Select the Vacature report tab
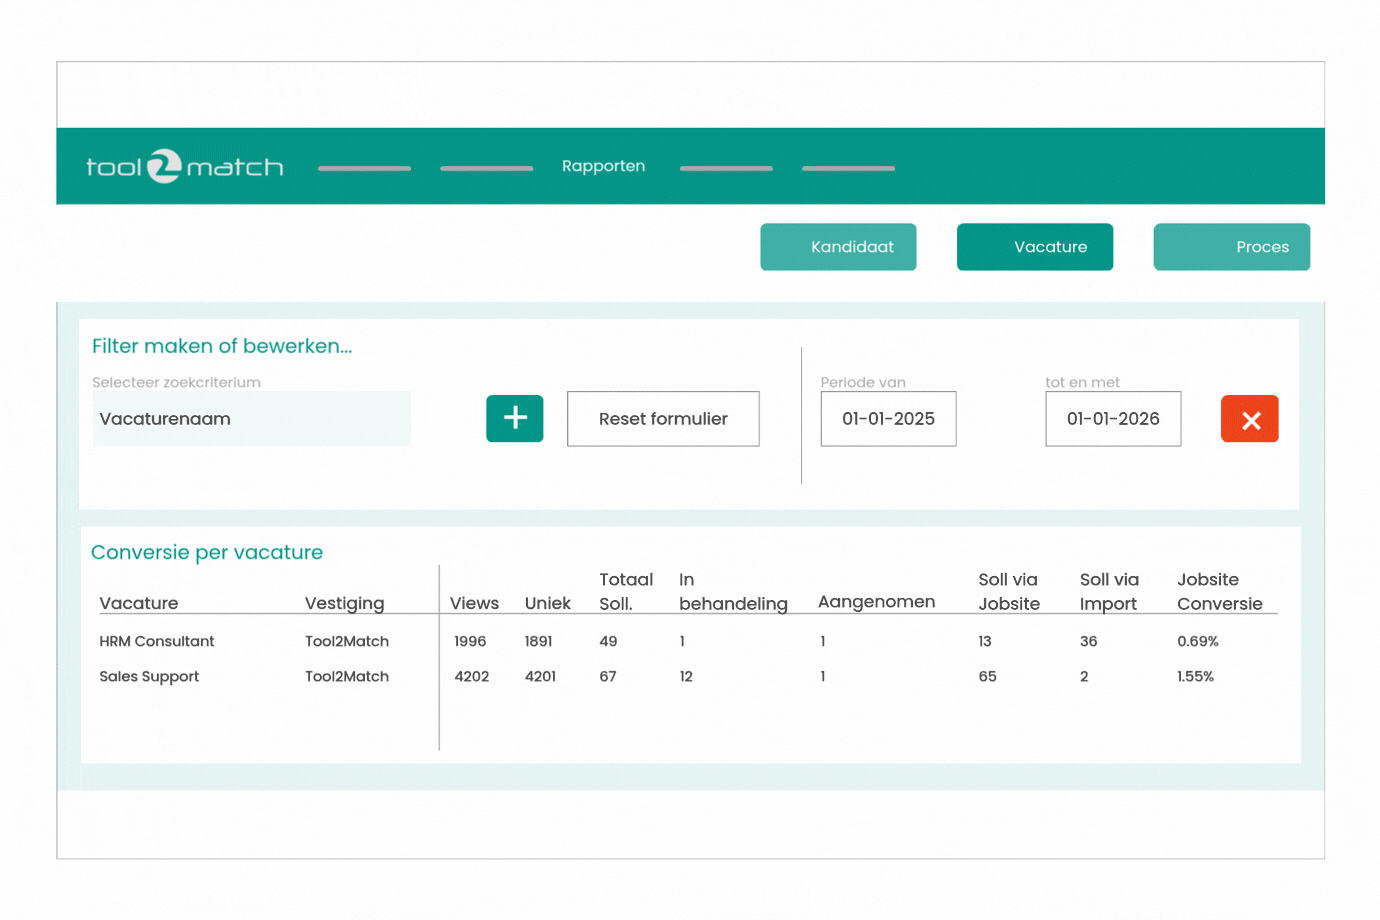Image resolution: width=1380 pixels, height=920 pixels. point(1035,247)
